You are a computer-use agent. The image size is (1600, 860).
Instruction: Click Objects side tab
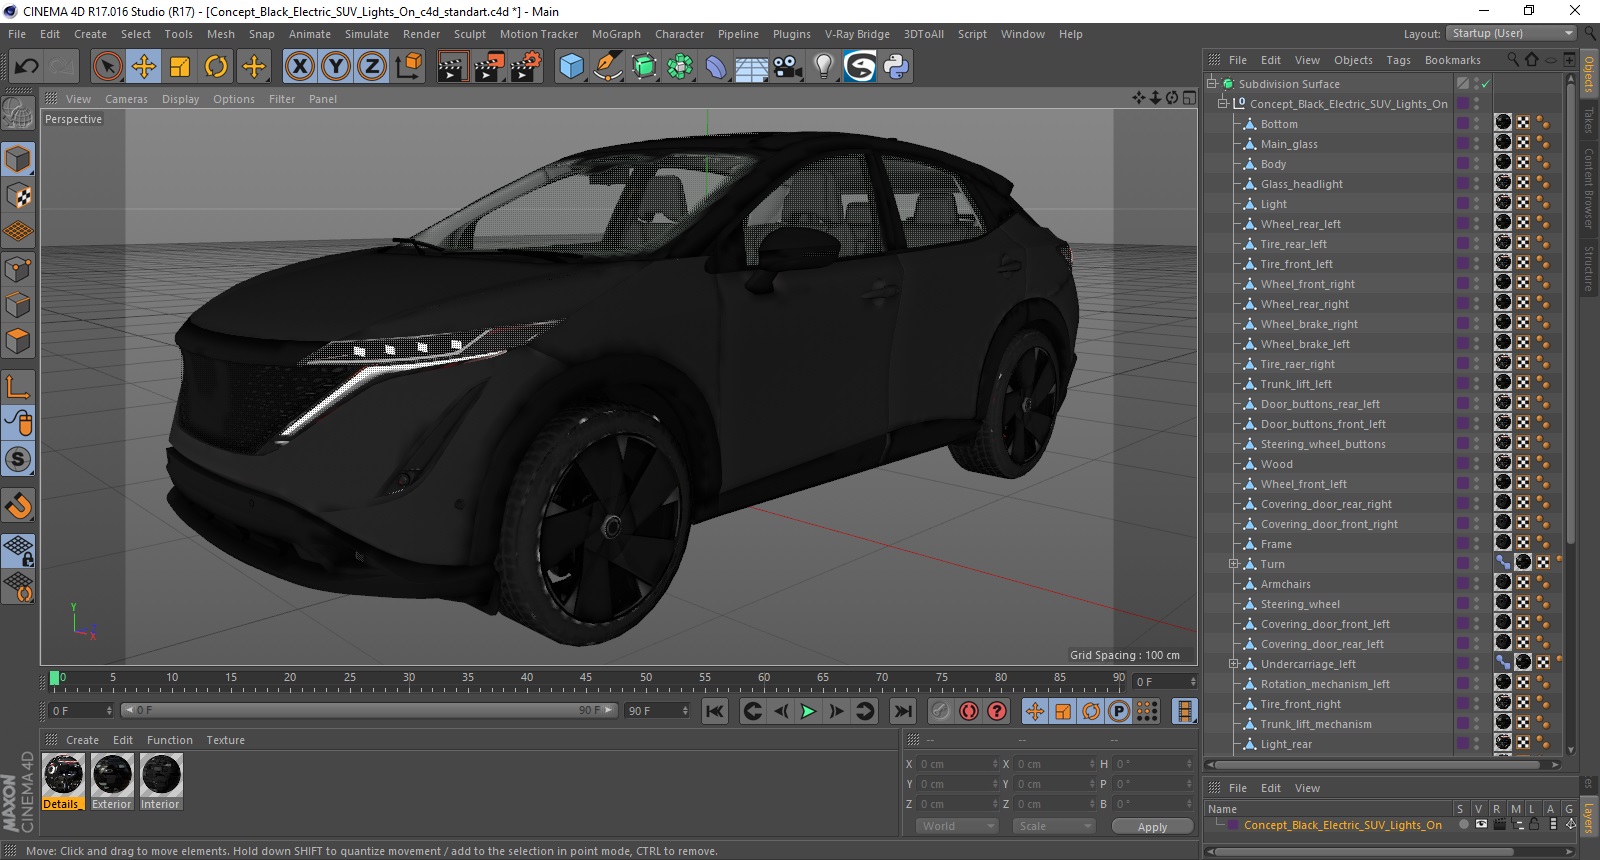click(x=1589, y=75)
